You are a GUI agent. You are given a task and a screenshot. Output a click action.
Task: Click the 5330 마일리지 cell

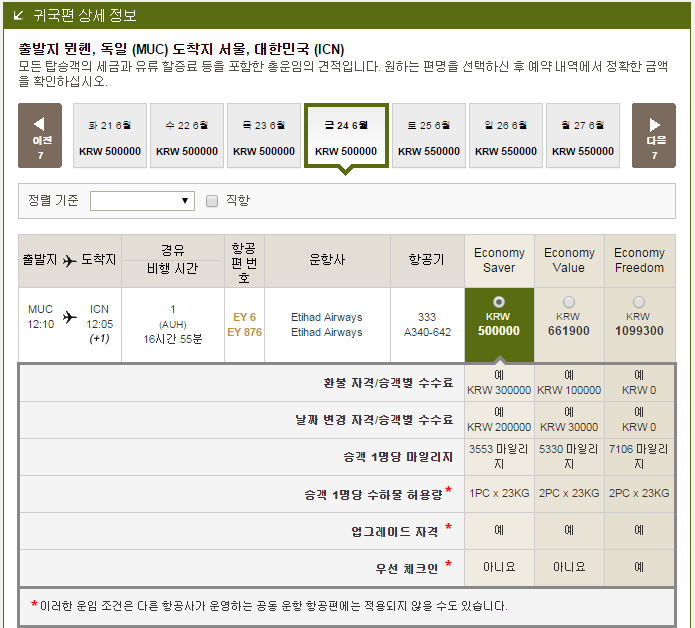pos(569,456)
